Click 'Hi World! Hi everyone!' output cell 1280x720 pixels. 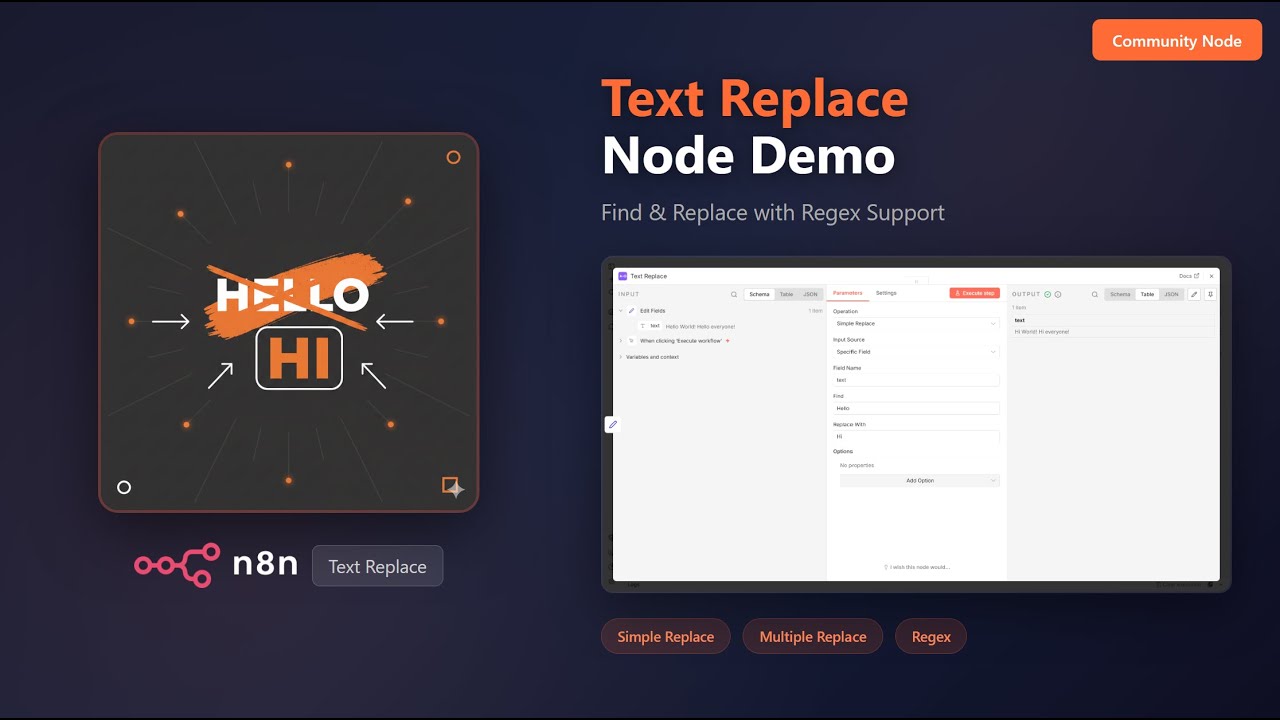pos(1042,331)
